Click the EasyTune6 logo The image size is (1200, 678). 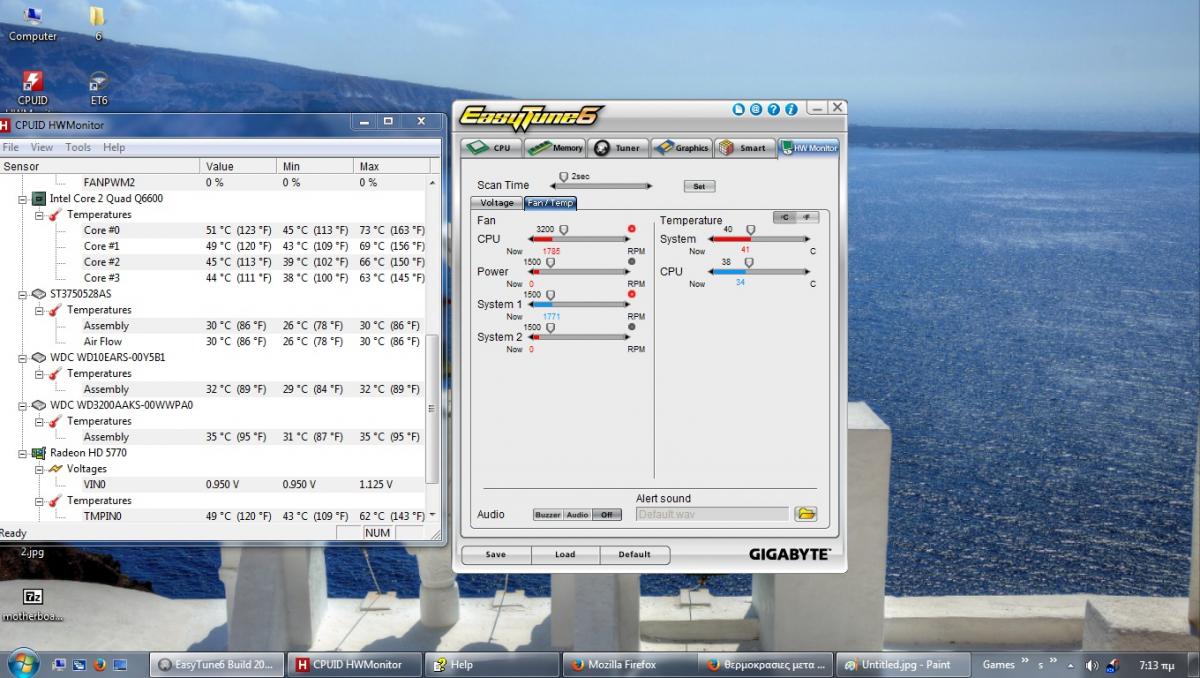tap(531, 117)
